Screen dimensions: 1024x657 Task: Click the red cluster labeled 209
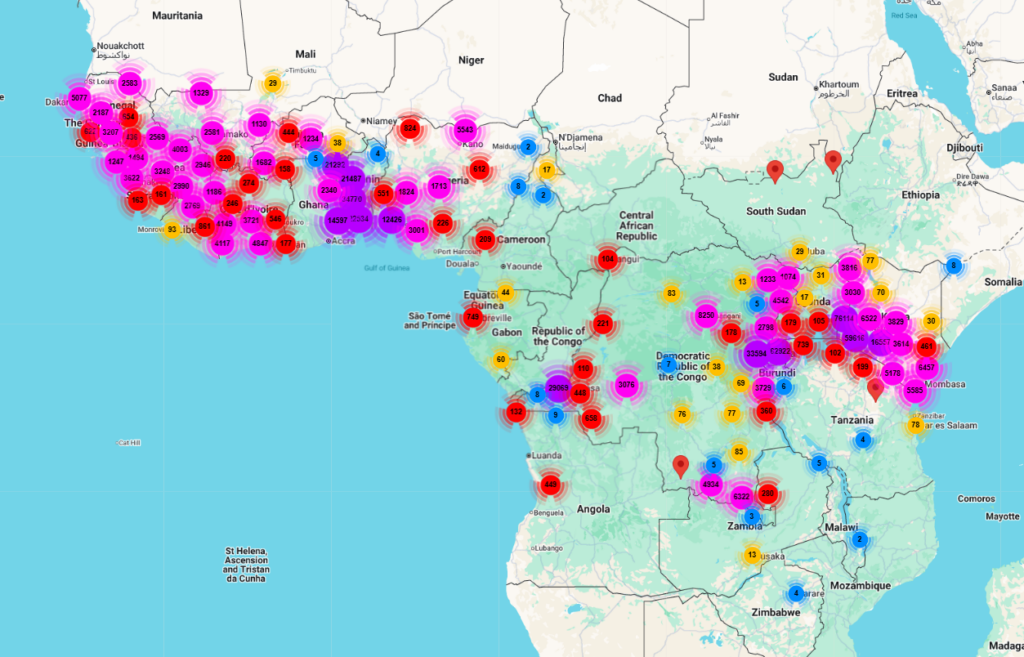pos(486,239)
